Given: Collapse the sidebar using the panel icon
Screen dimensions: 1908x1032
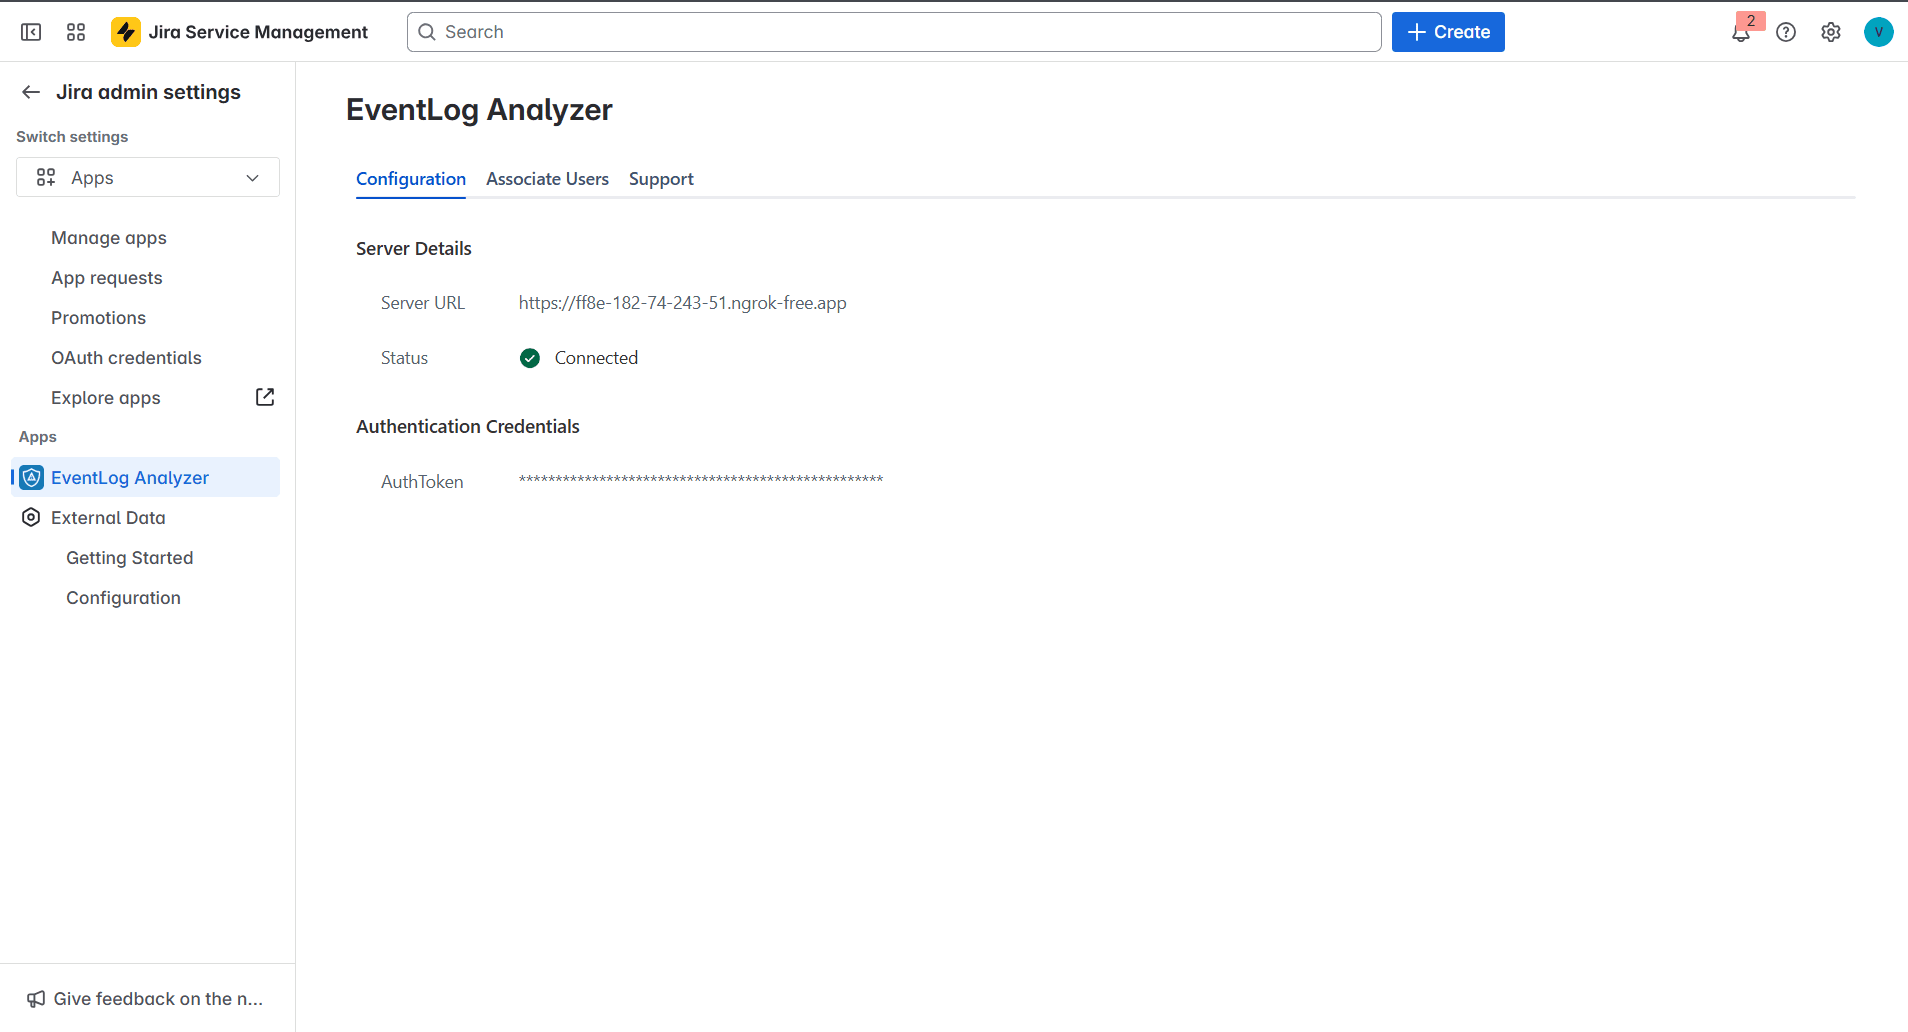Looking at the screenshot, I should click(x=31, y=32).
